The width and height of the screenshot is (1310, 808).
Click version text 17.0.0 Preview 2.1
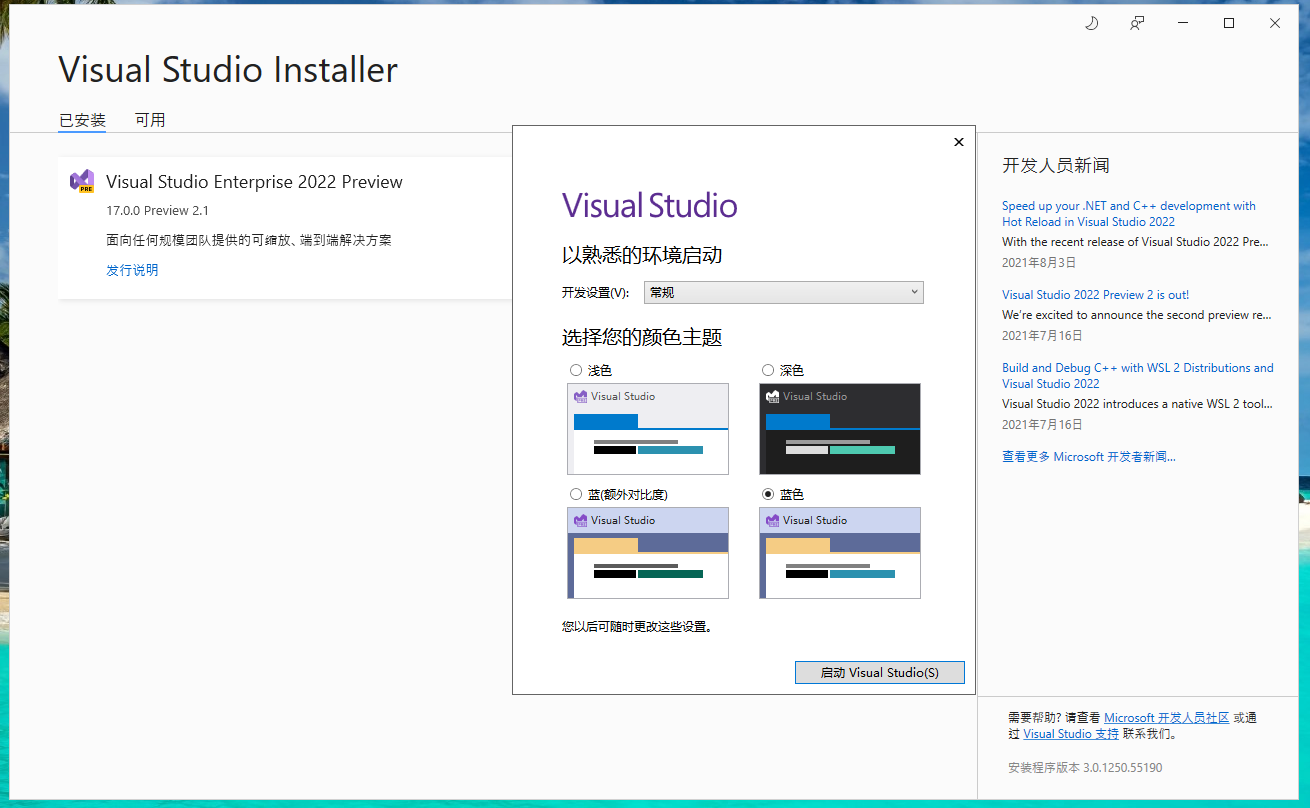tap(157, 211)
